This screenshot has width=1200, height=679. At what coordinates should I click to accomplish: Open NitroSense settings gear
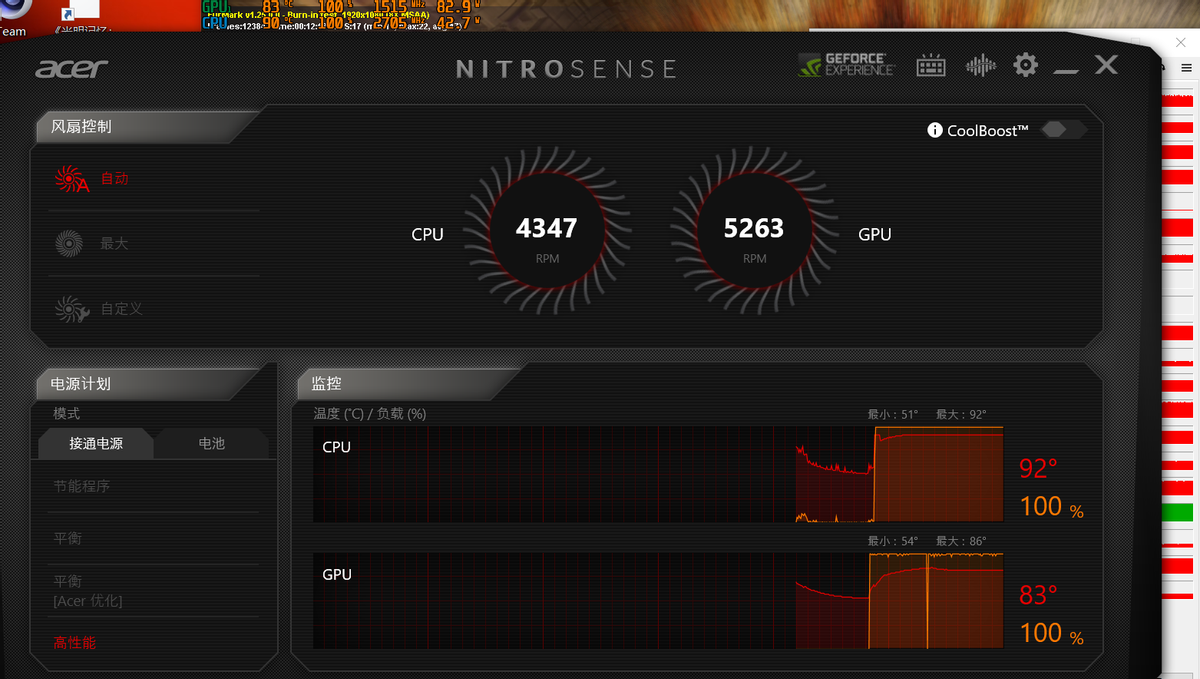point(1026,66)
